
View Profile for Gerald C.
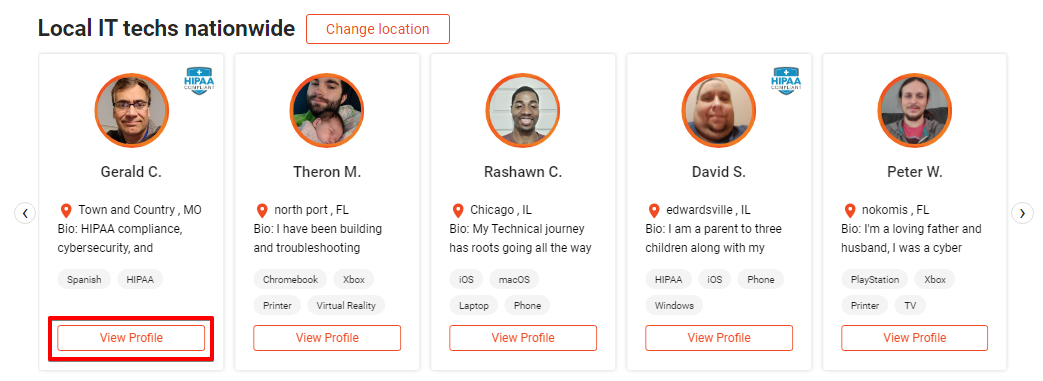point(131,338)
